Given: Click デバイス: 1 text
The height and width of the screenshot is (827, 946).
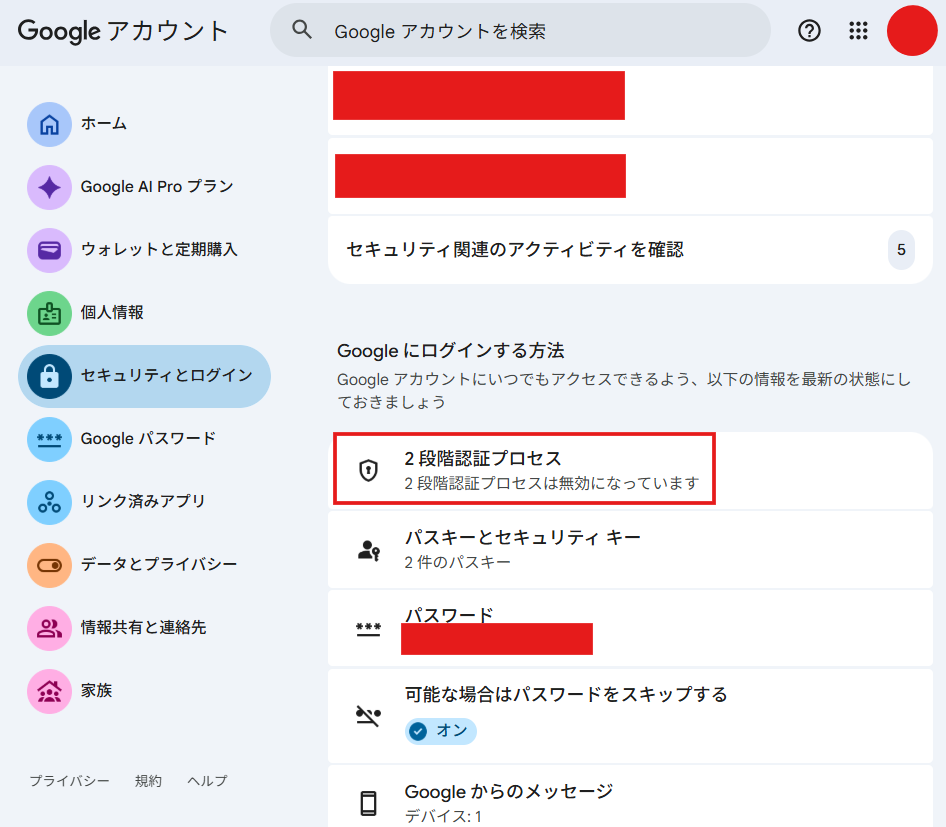Looking at the screenshot, I should (443, 816).
